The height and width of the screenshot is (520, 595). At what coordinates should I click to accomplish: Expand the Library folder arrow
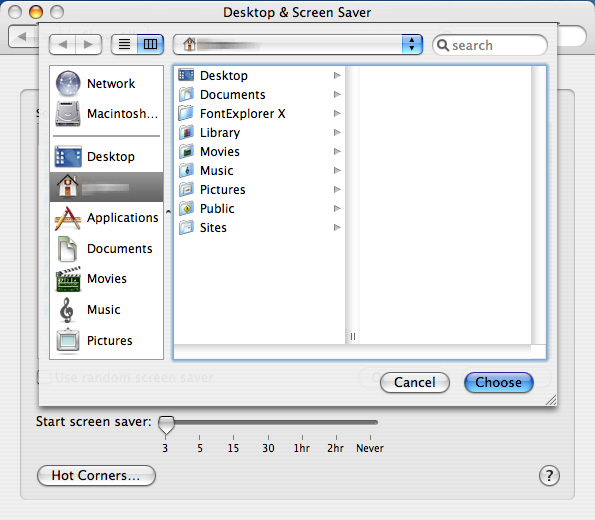coord(337,132)
